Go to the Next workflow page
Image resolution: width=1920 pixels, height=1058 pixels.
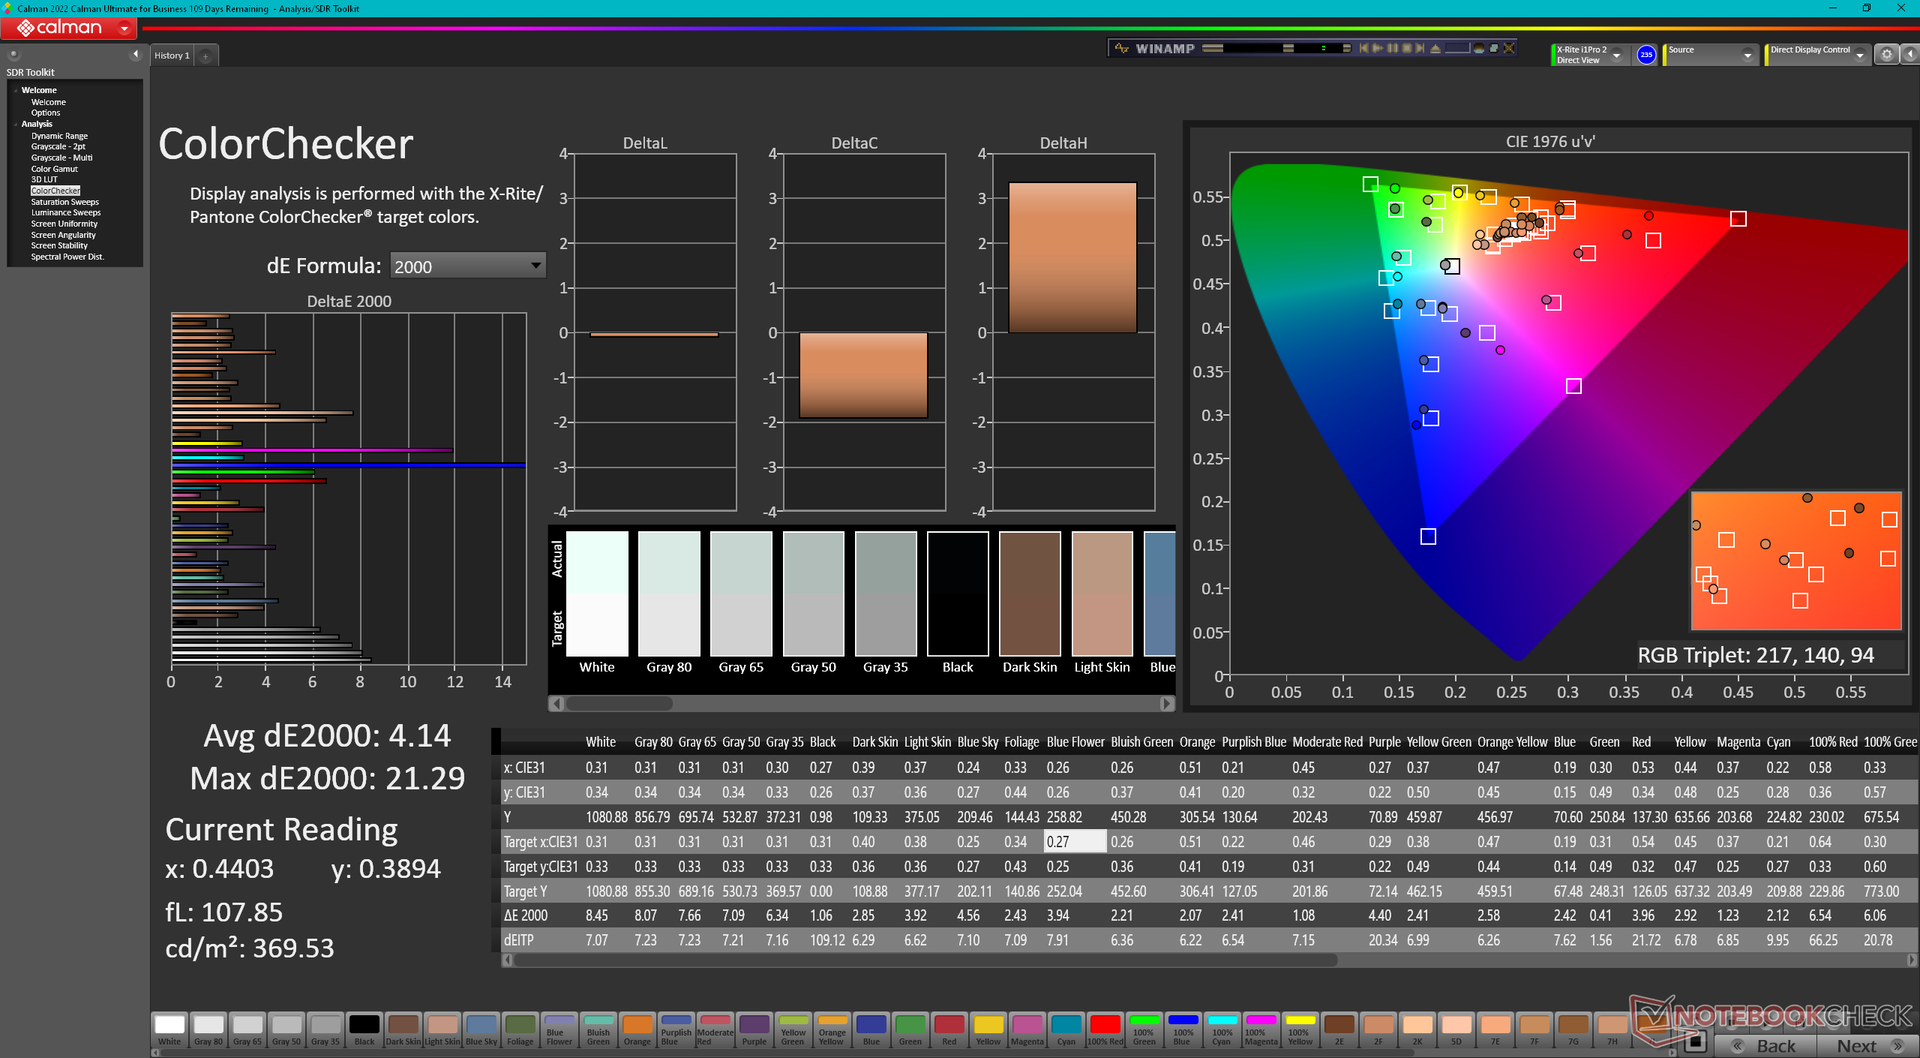click(1867, 1046)
